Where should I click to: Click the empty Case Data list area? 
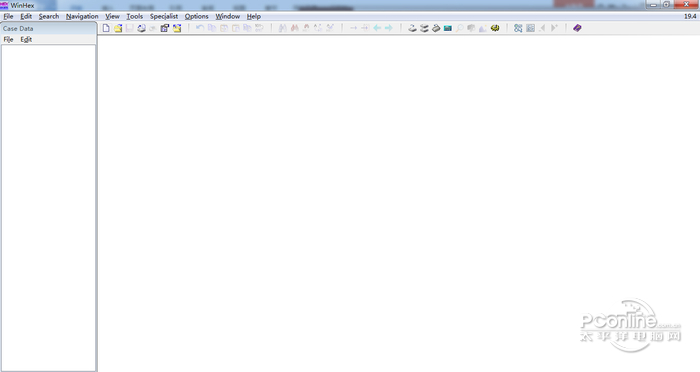click(48, 207)
